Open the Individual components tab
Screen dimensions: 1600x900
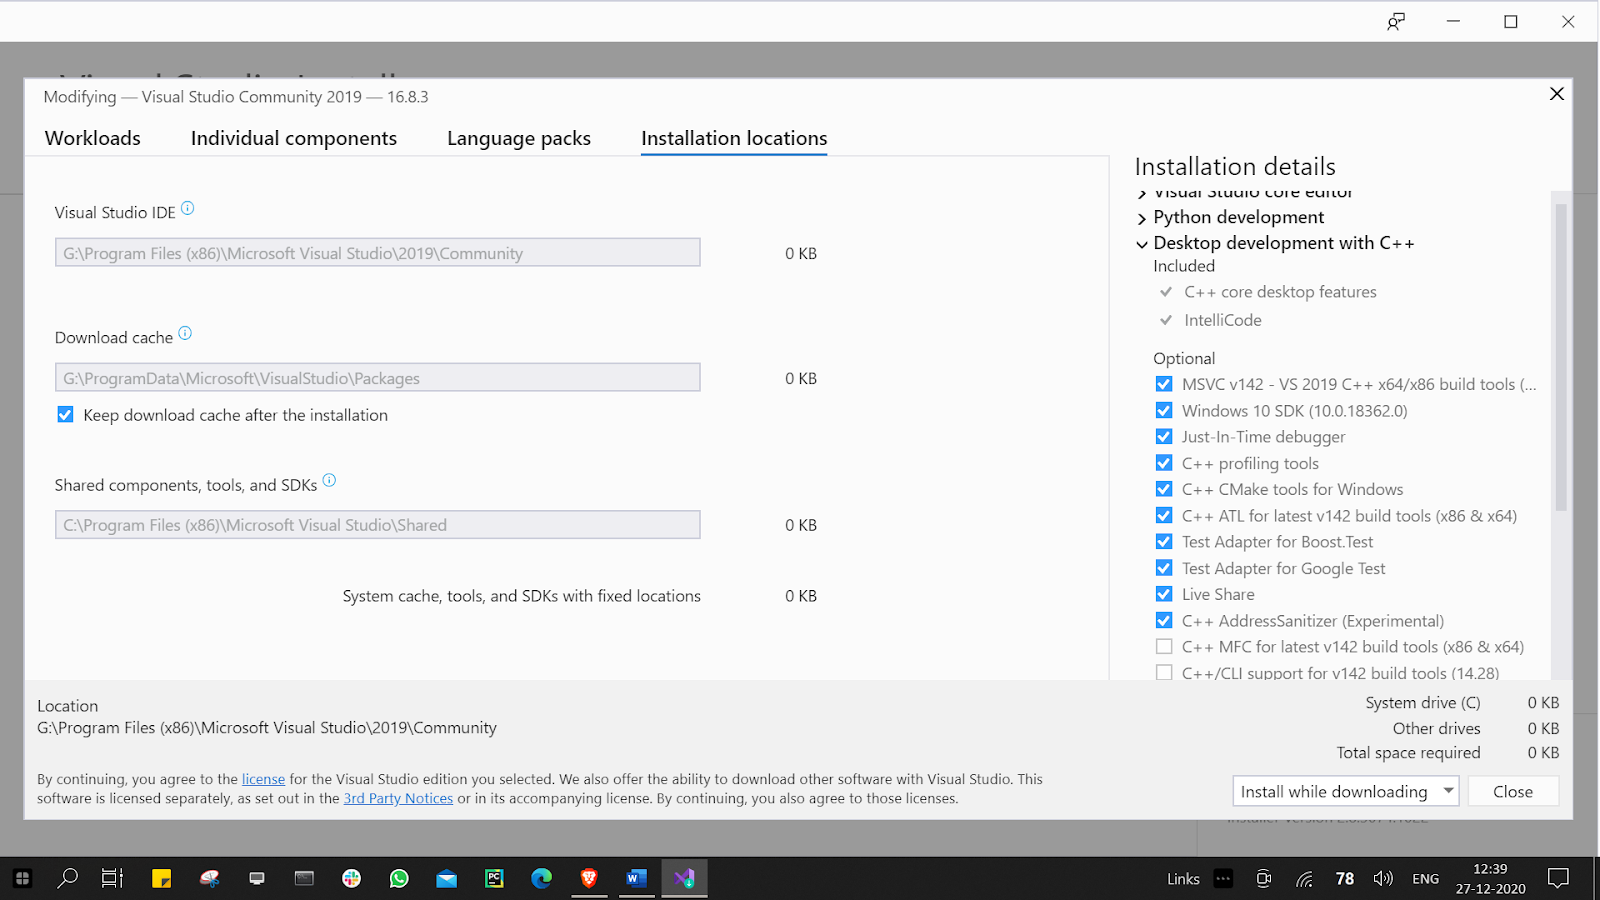pyautogui.click(x=294, y=138)
